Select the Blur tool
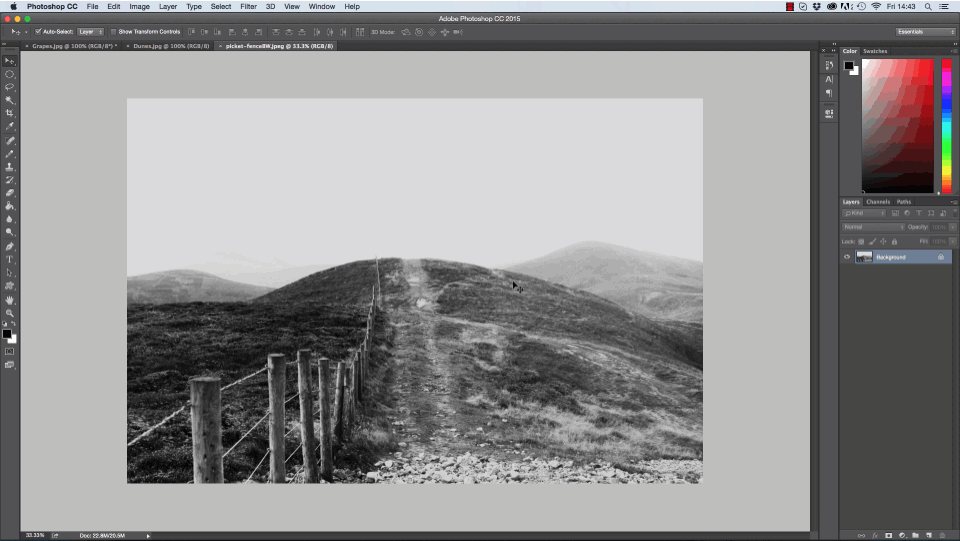 (x=9, y=219)
